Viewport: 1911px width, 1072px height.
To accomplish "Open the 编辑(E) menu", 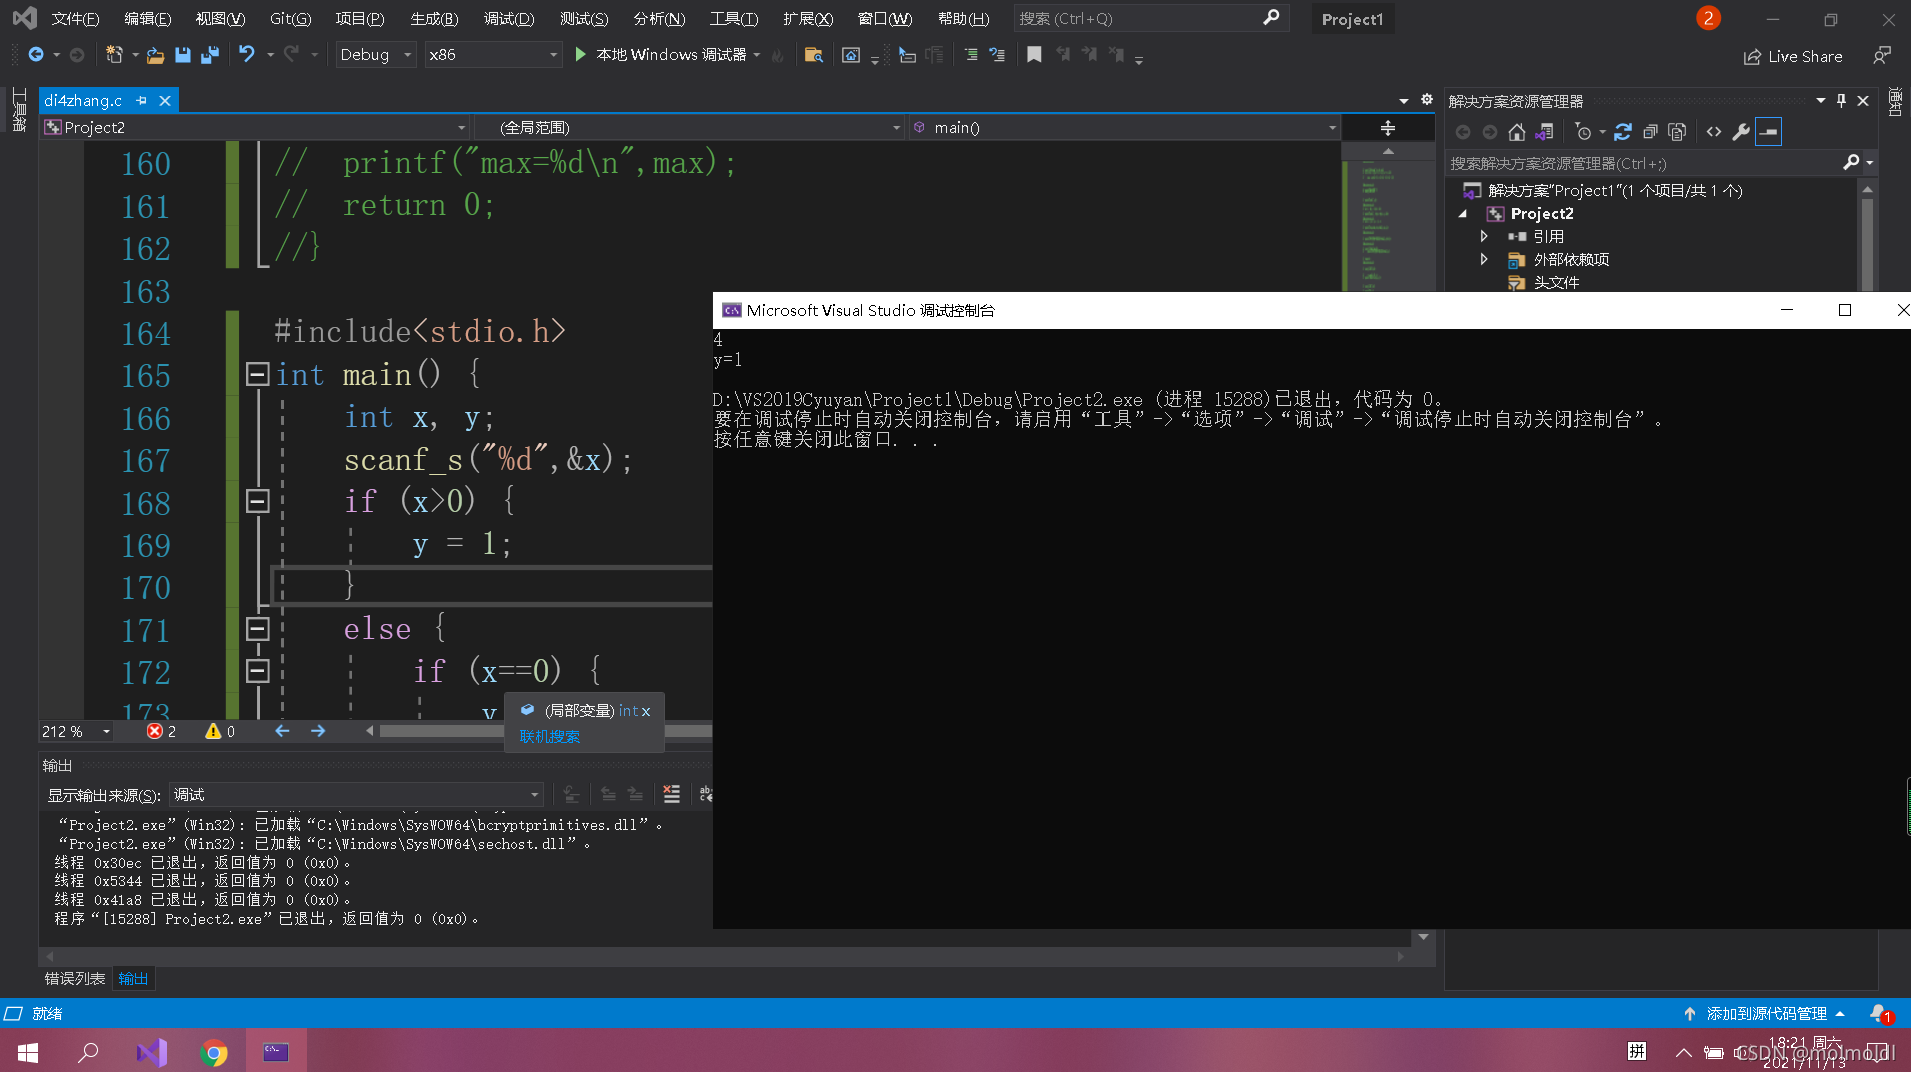I will (147, 19).
